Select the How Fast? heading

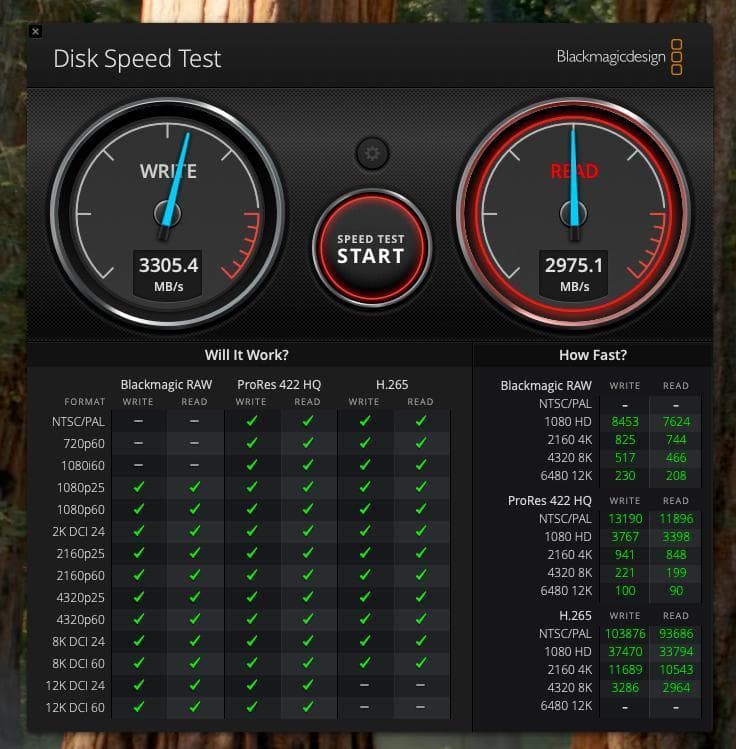(x=593, y=355)
